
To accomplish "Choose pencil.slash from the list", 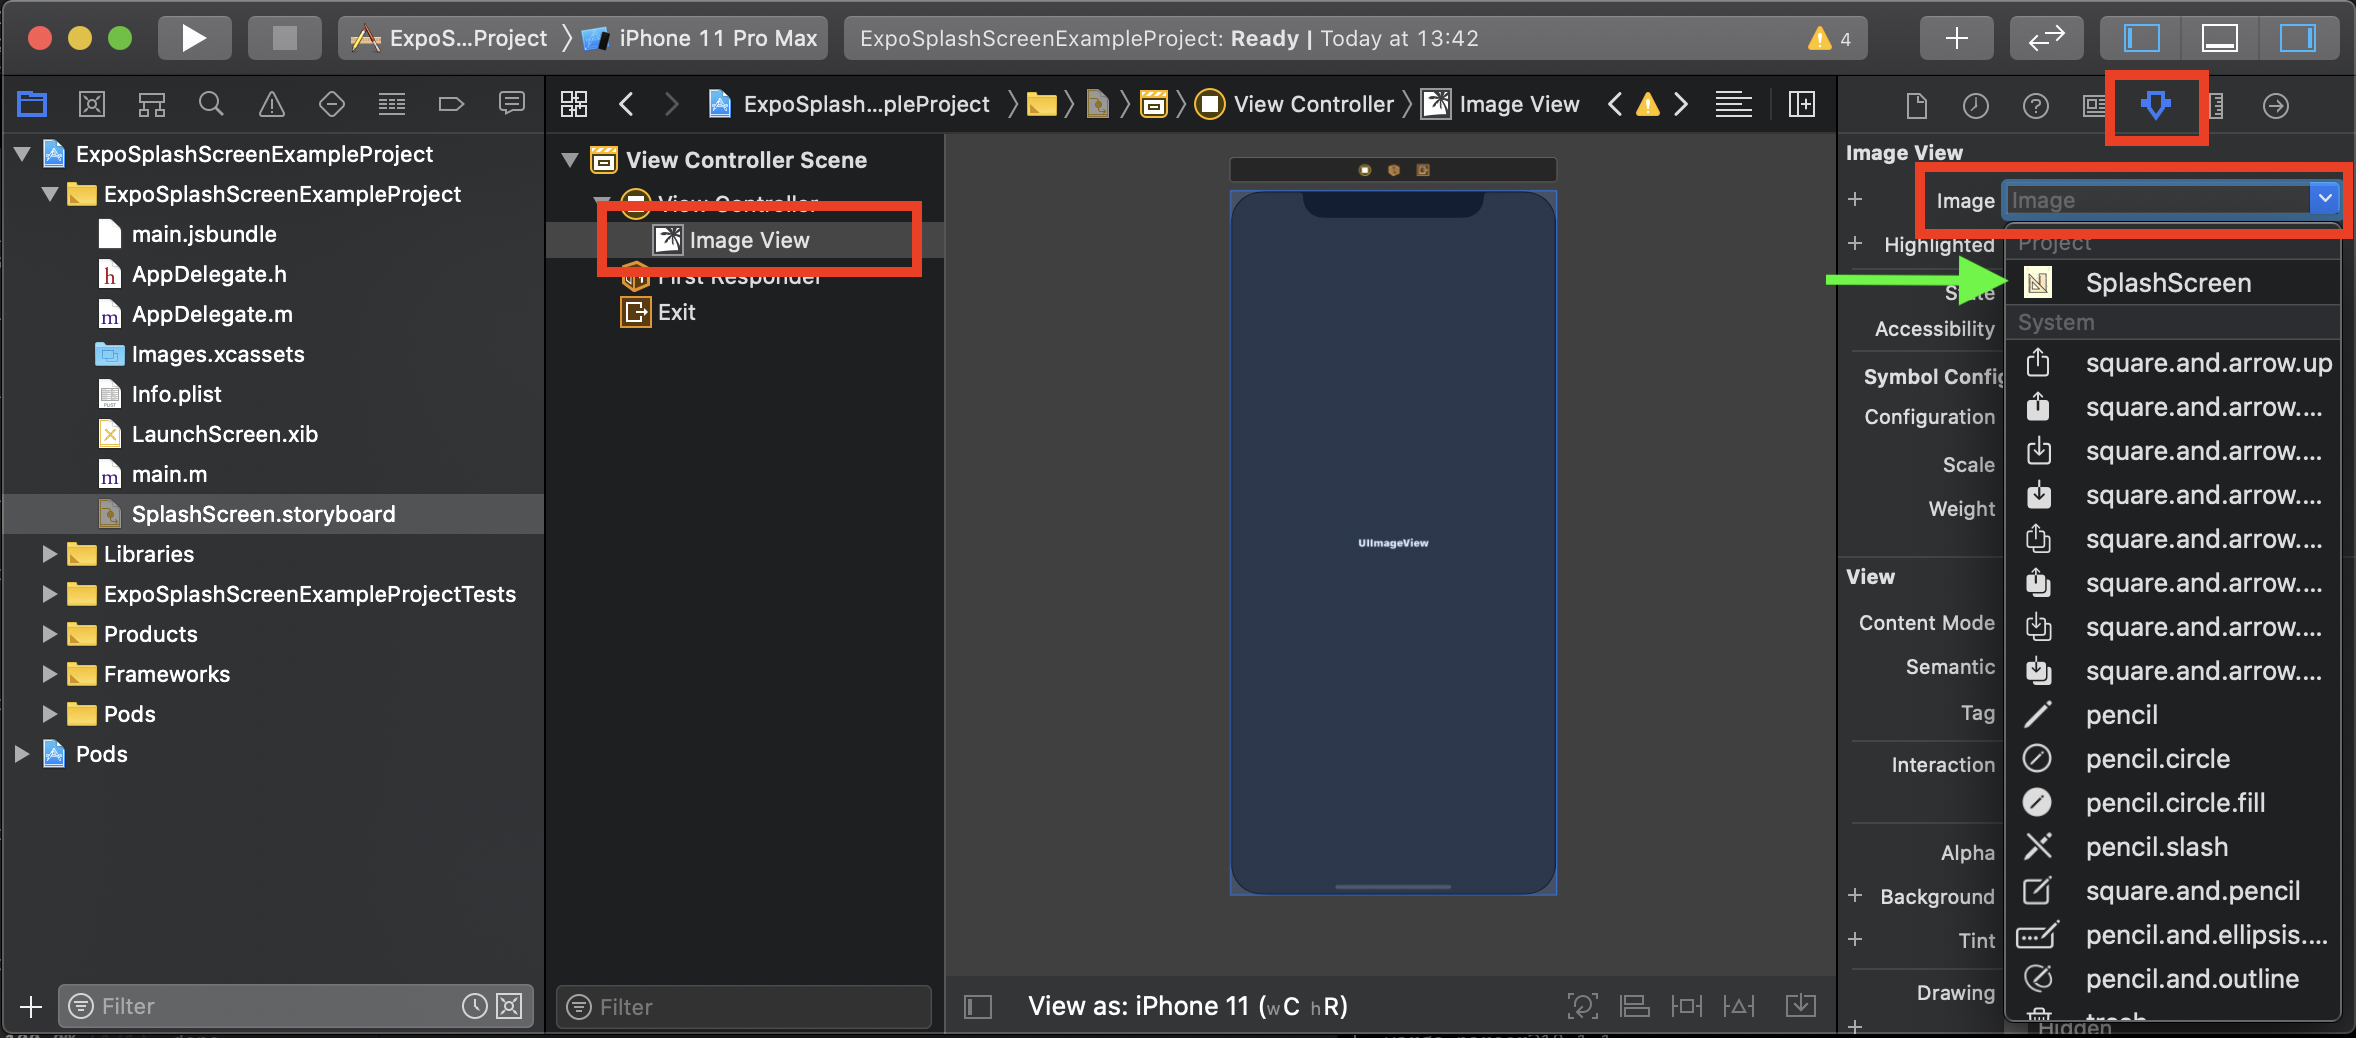I will coord(2173,847).
